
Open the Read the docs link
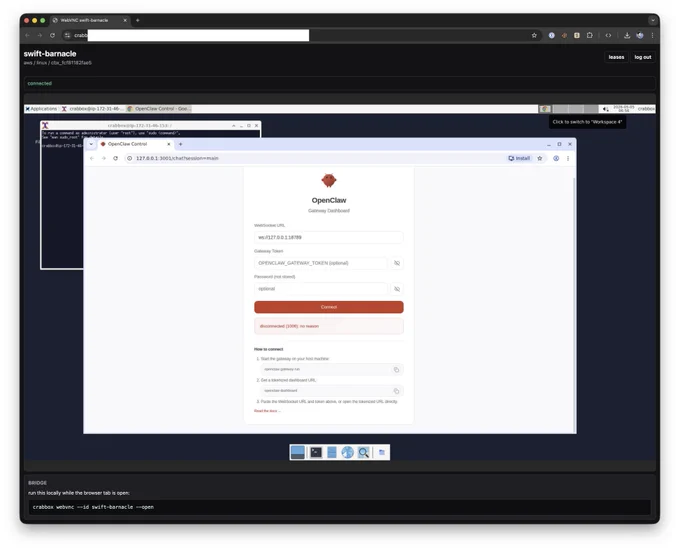[267, 411]
